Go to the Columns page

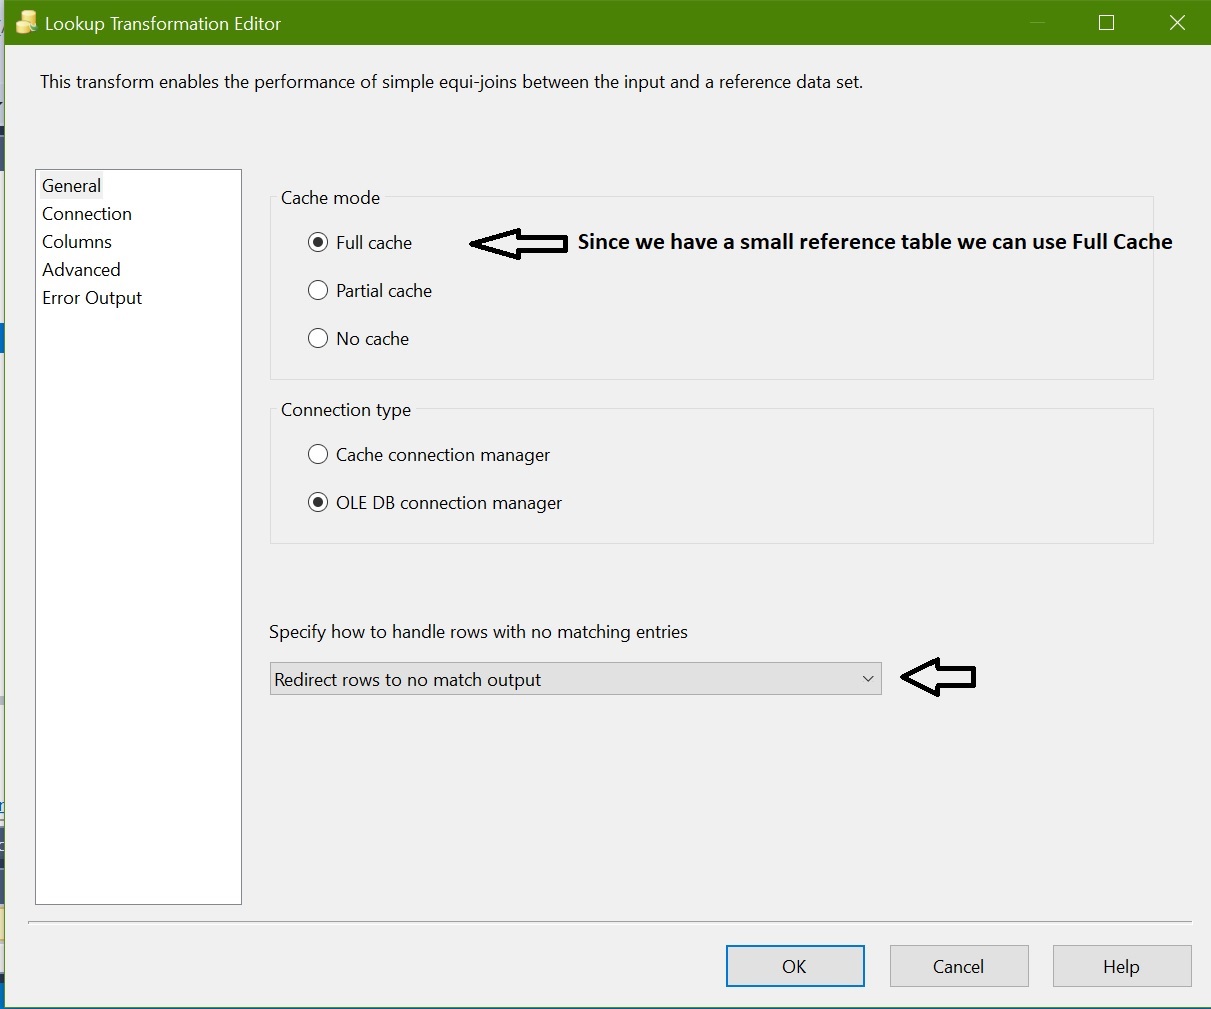tap(77, 241)
